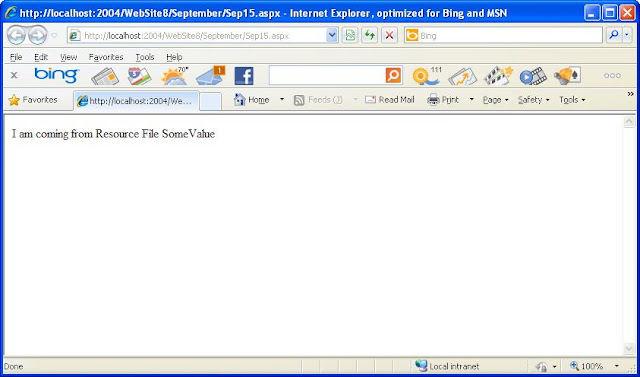This screenshot has height=377, width=640.
Task: Open the Help menu
Action: point(174,57)
